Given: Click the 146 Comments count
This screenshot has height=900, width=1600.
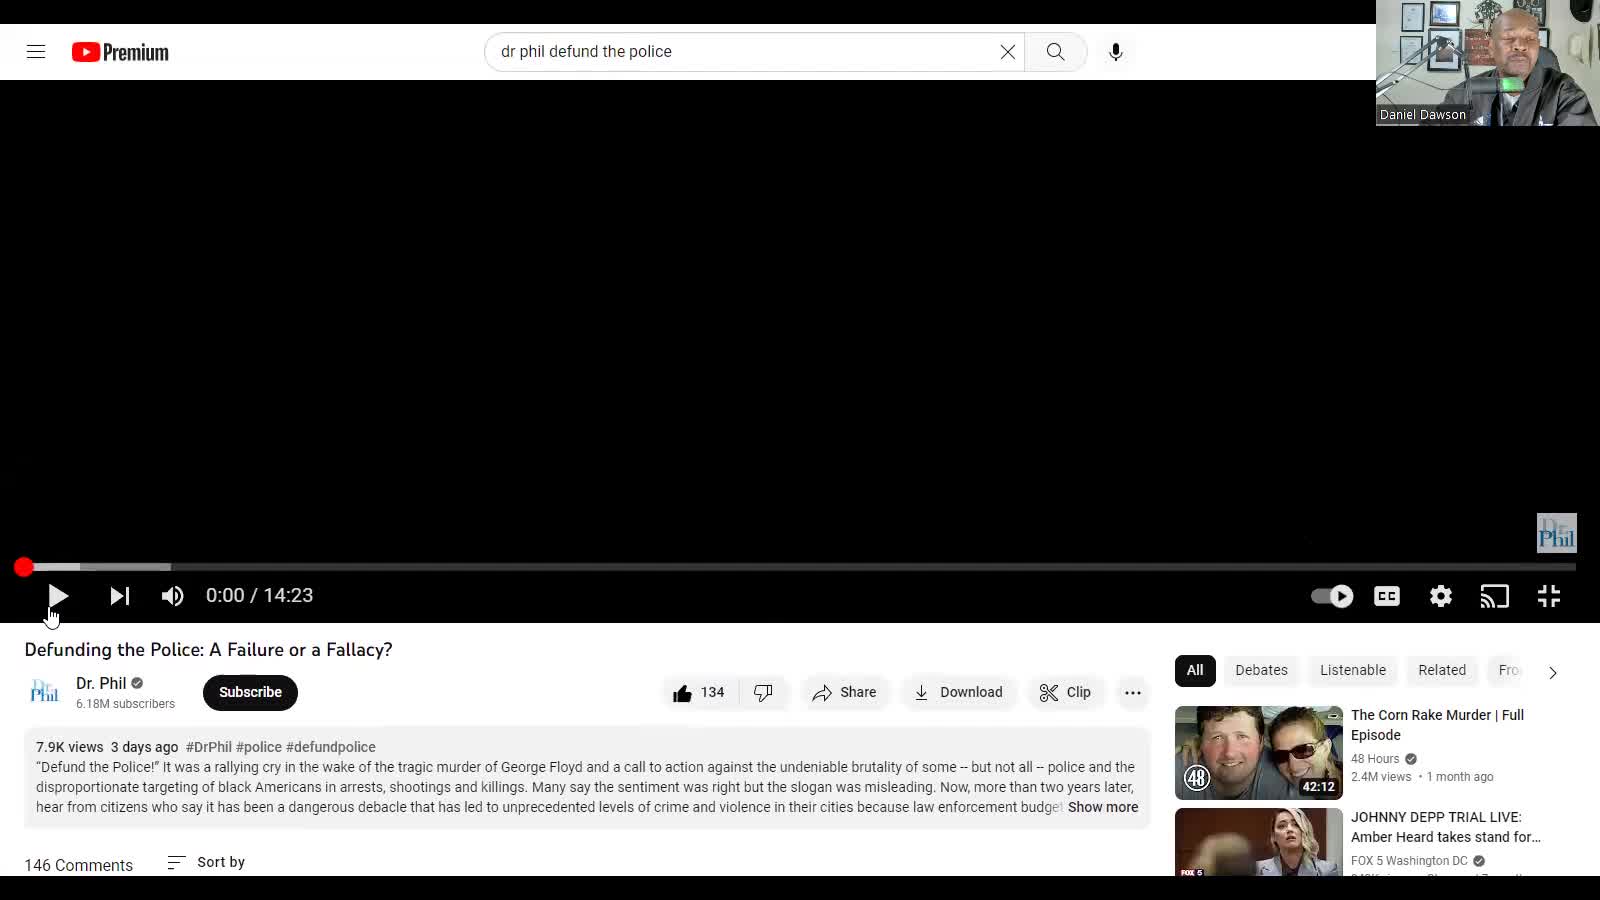Looking at the screenshot, I should click(x=79, y=865).
